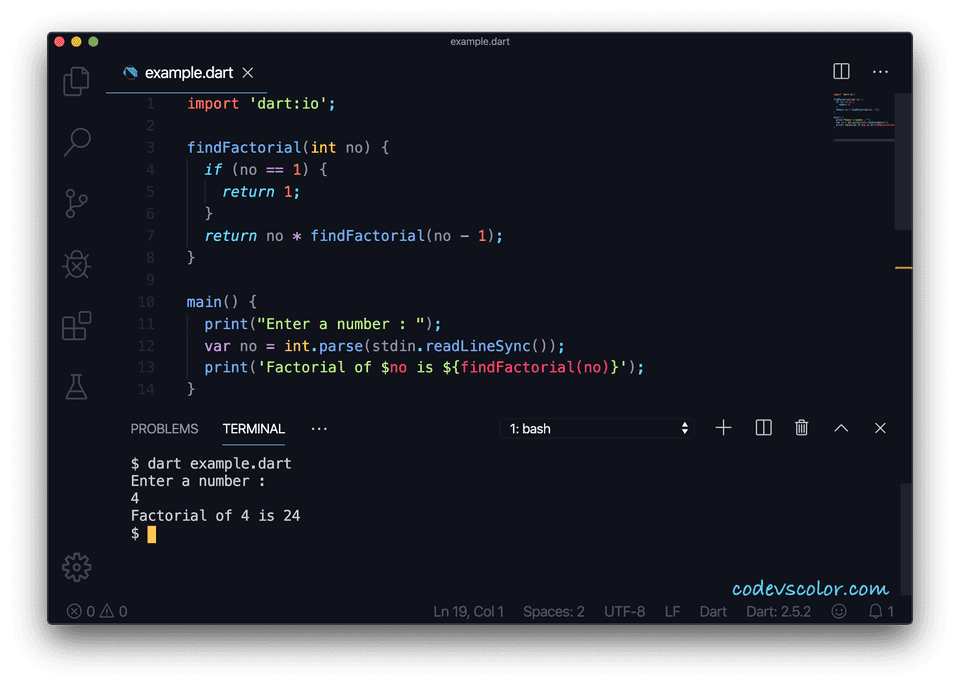This screenshot has height=687, width=960.
Task: Maximize the panel with the chevron up
Action: coord(840,428)
